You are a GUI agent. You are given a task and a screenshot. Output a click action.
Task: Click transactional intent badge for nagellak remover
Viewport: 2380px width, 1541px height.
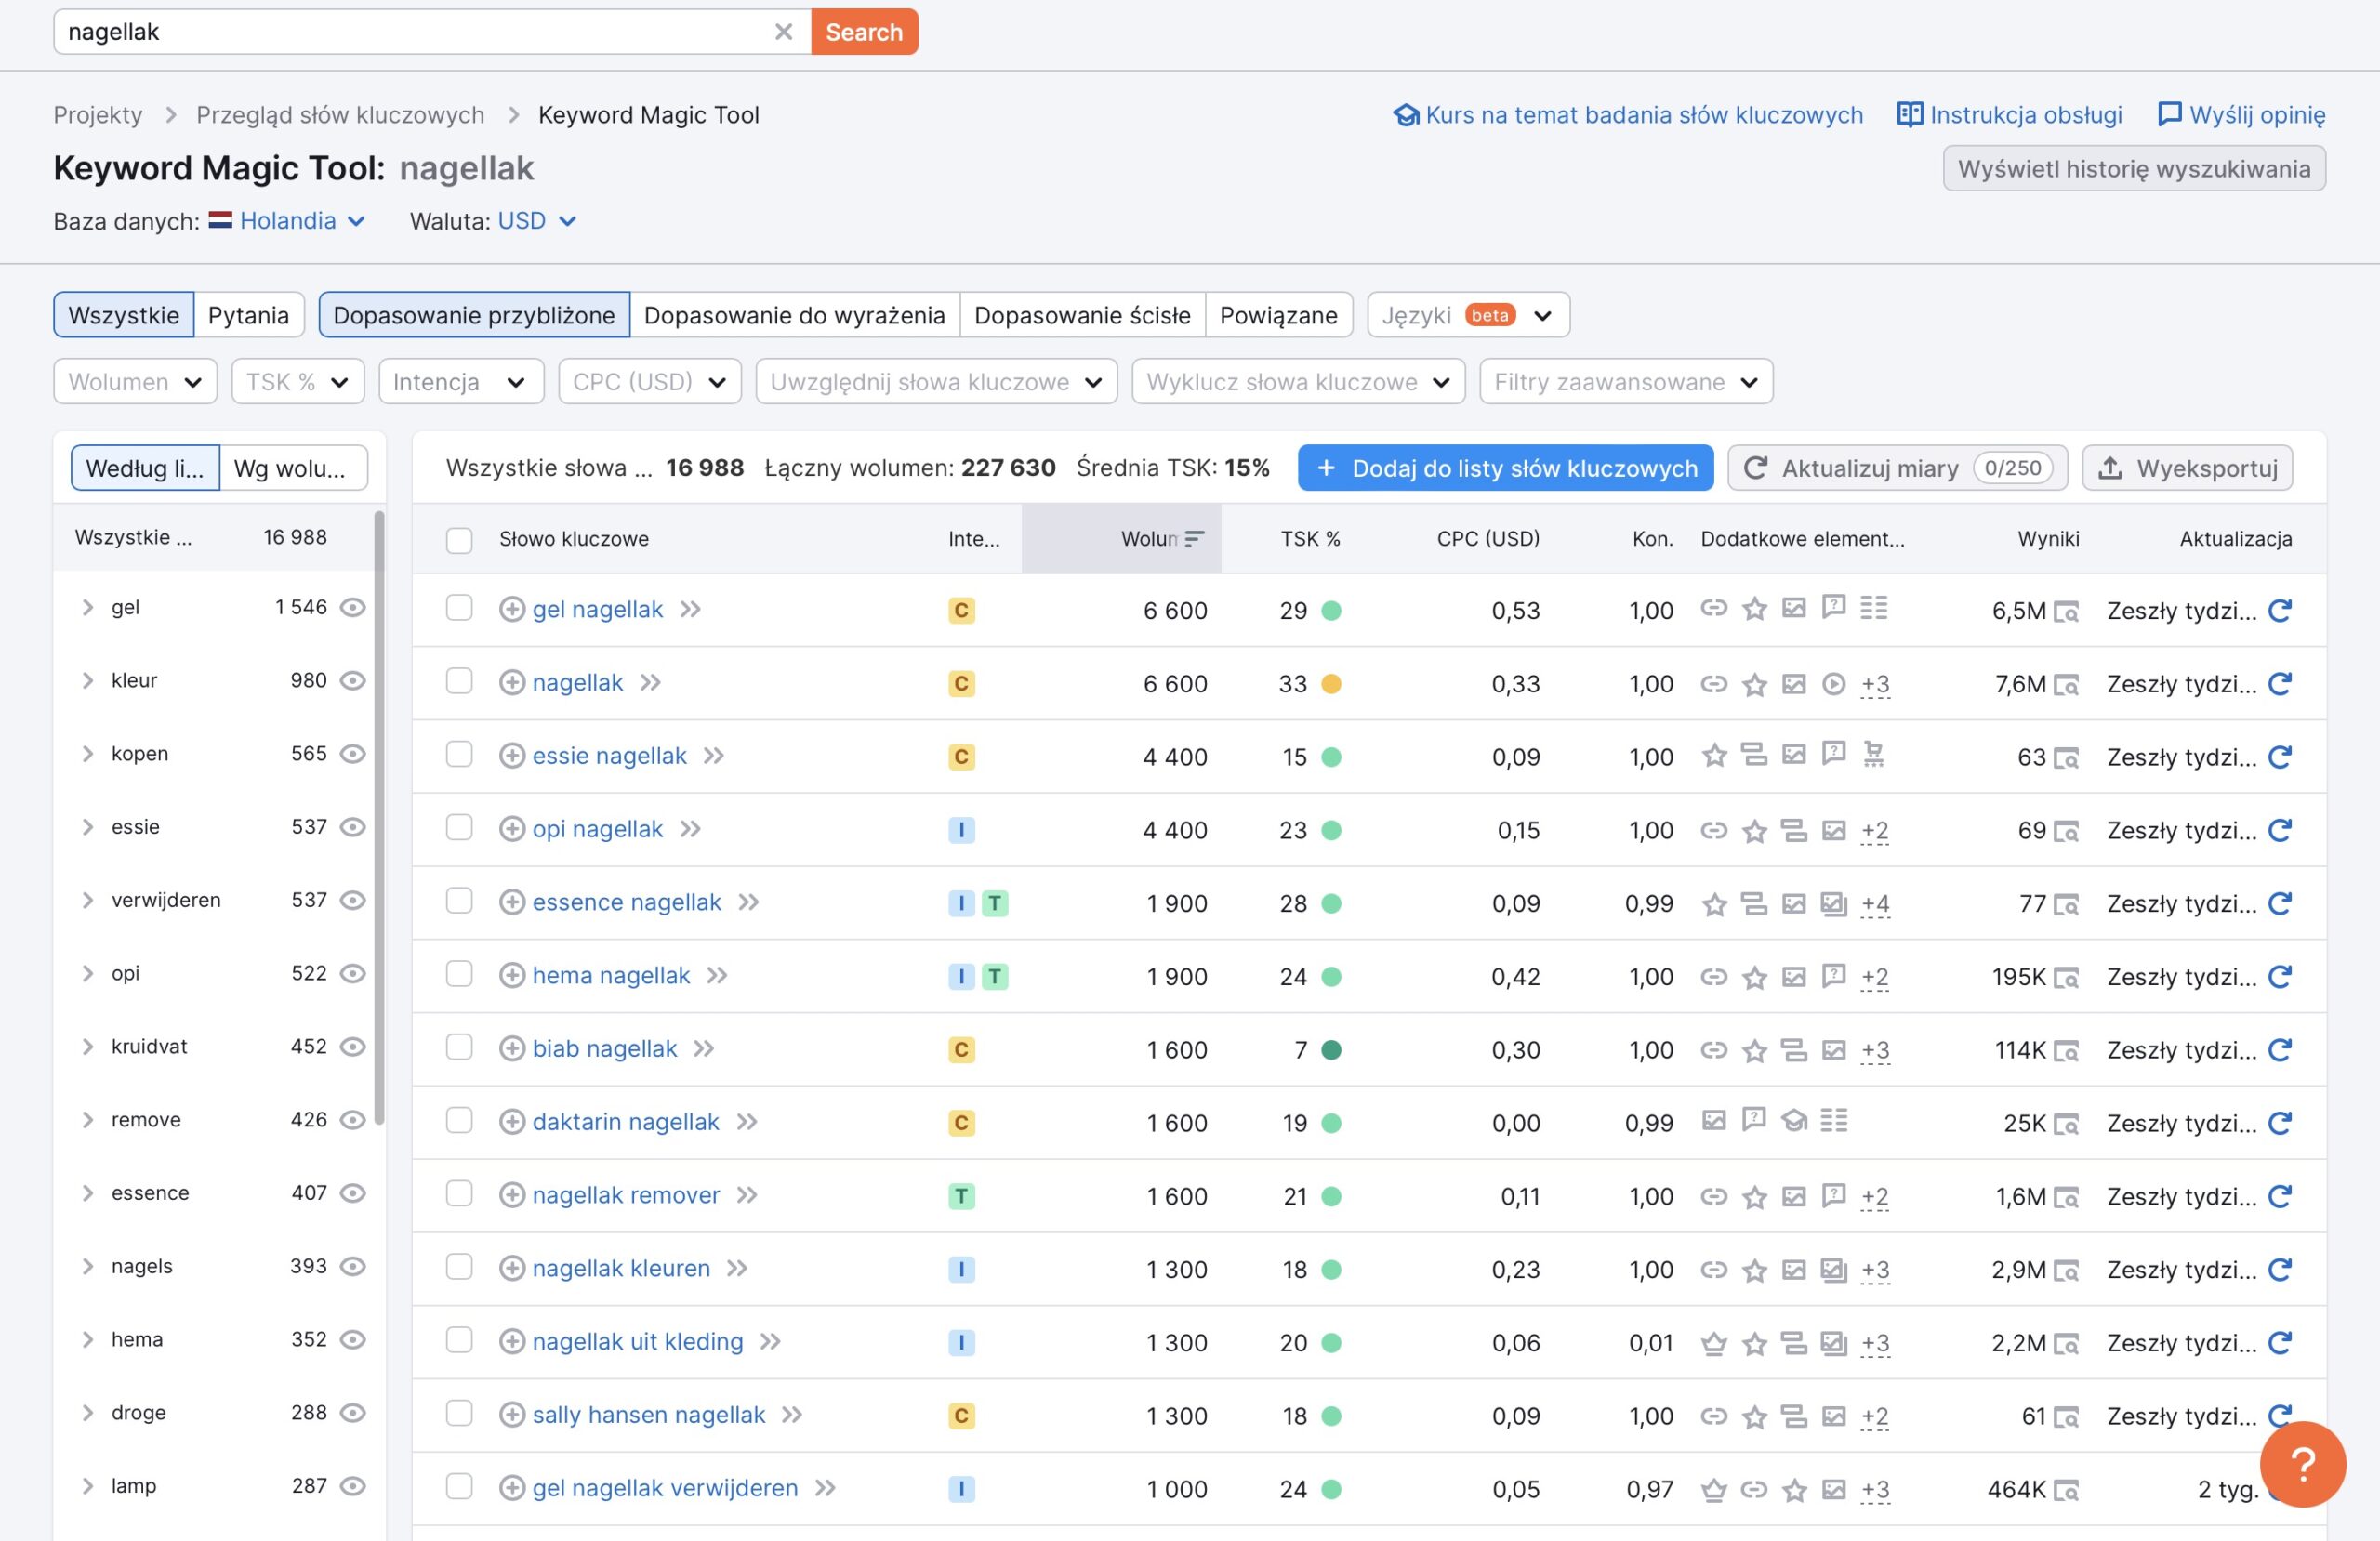pos(961,1196)
